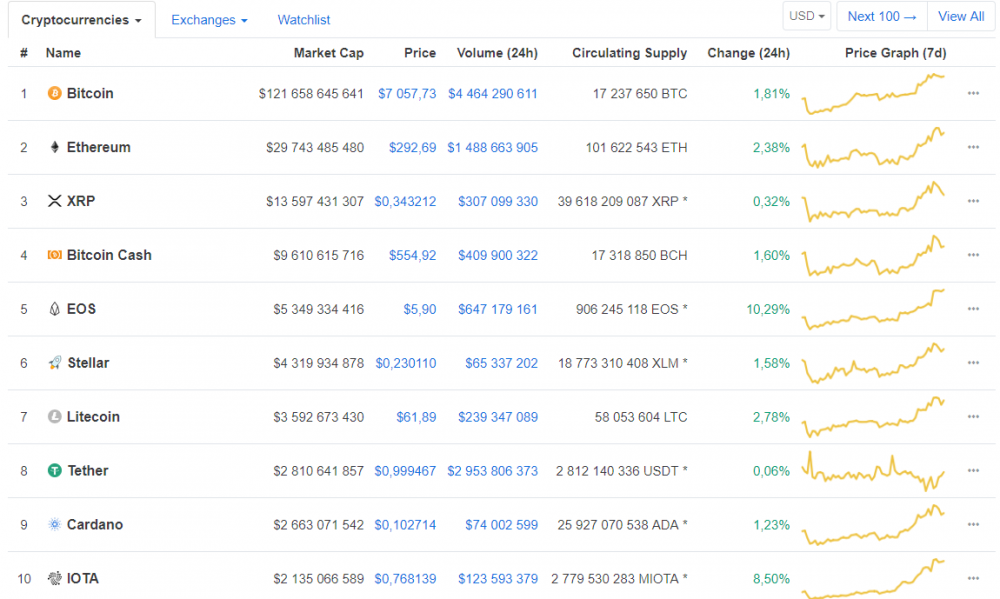The image size is (1000, 599).
Task: Open the more options menu for Cardano
Action: (973, 525)
